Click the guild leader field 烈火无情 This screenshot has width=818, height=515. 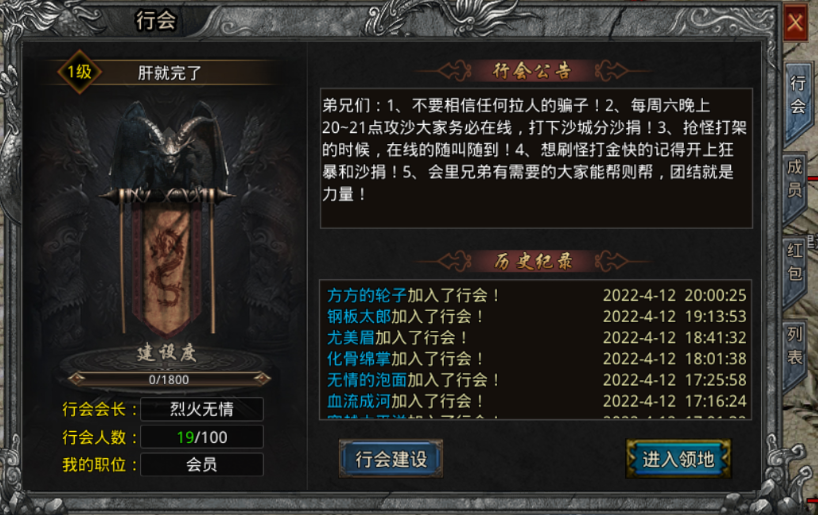pyautogui.click(x=202, y=409)
